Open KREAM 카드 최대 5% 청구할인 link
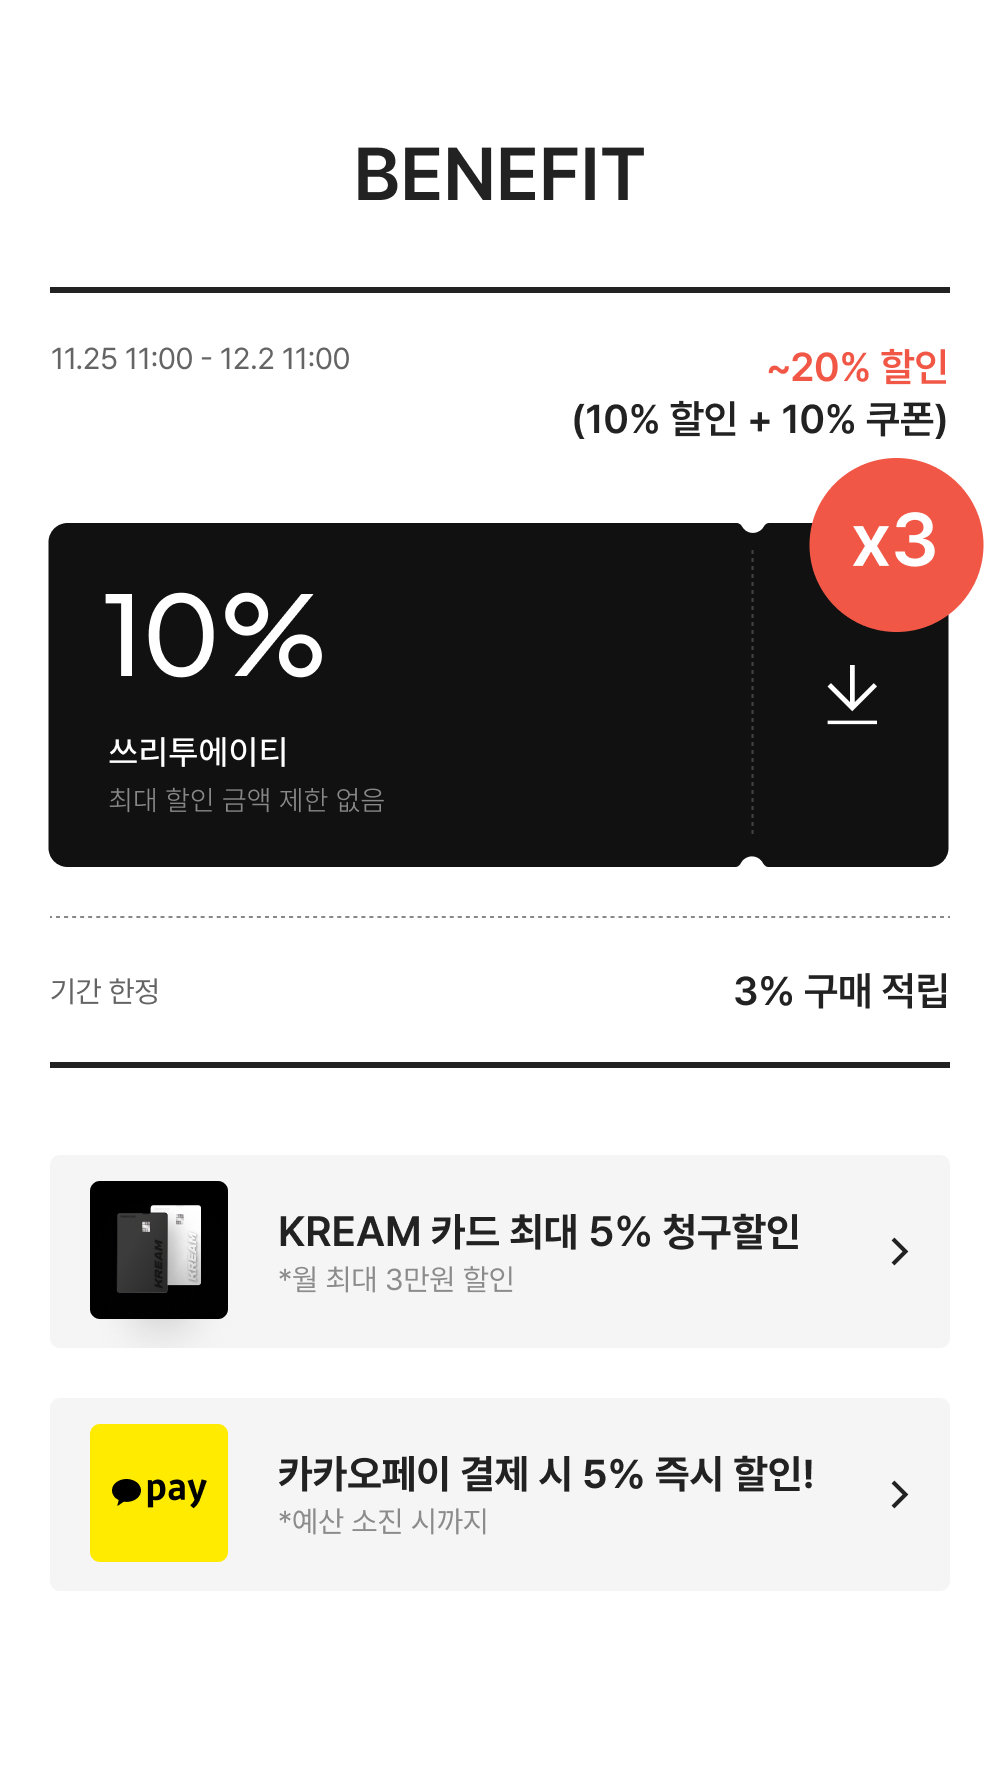Viewport: 1000px width, 1771px height. tap(539, 1232)
